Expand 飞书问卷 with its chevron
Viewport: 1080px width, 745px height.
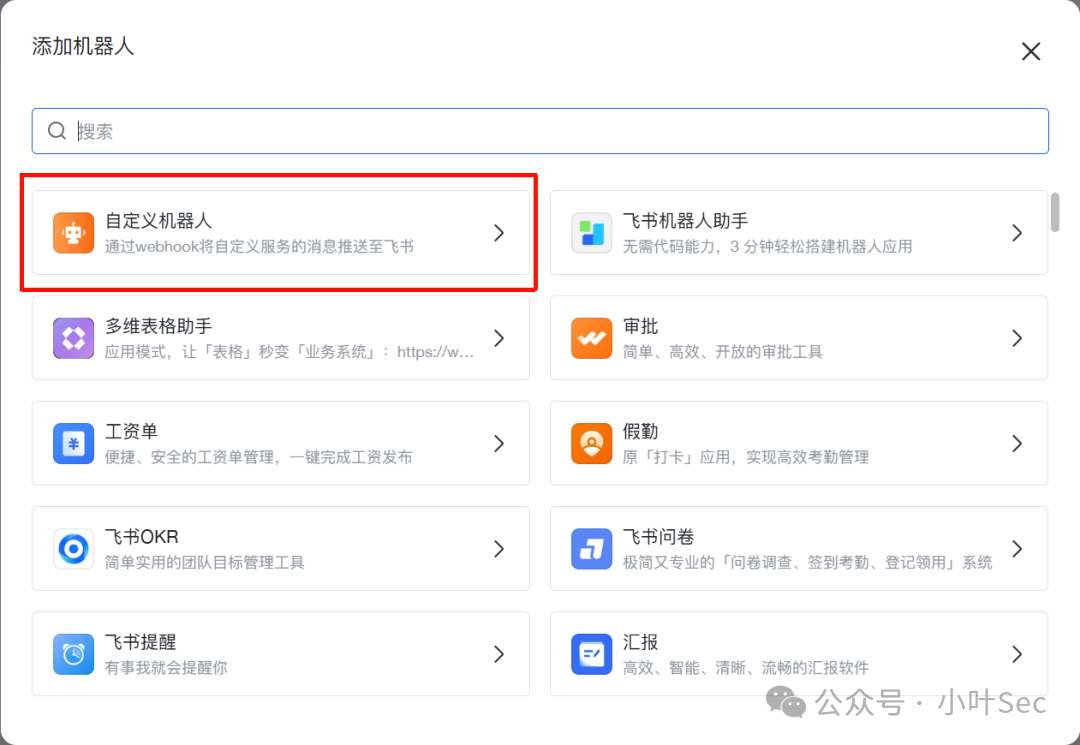click(1017, 549)
